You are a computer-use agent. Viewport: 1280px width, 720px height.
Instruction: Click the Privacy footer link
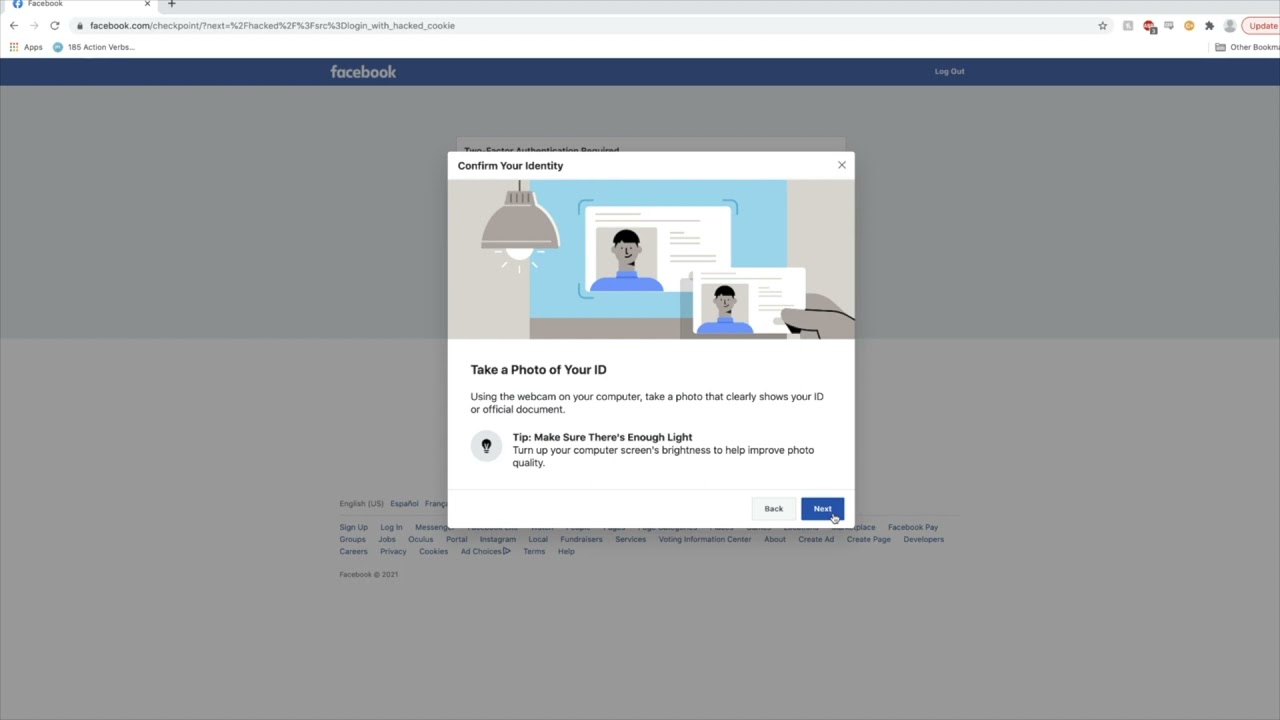(x=393, y=551)
